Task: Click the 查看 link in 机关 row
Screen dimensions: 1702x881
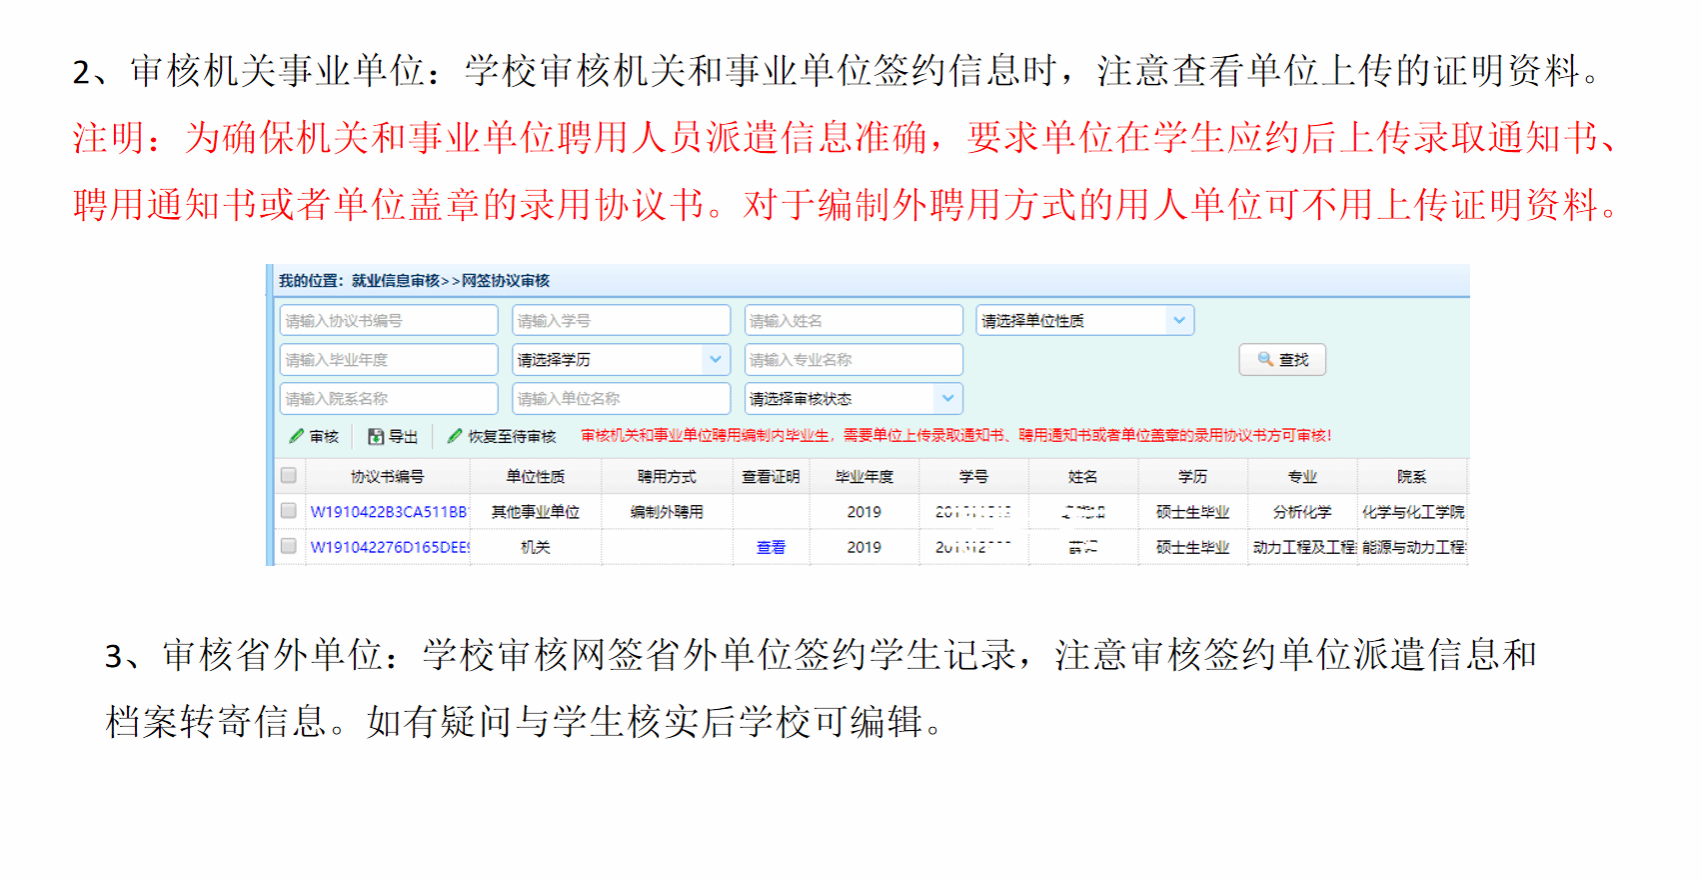Action: (x=770, y=547)
